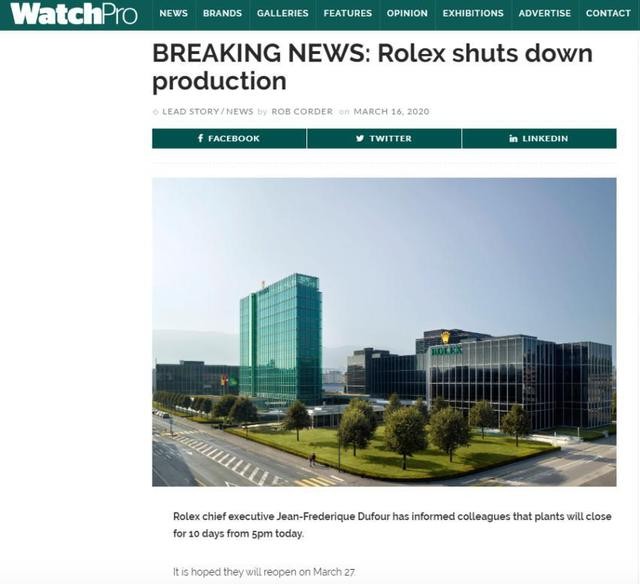Image resolution: width=640 pixels, height=584 pixels.
Task: Click the tag icon before Lead Story
Action: click(x=156, y=112)
